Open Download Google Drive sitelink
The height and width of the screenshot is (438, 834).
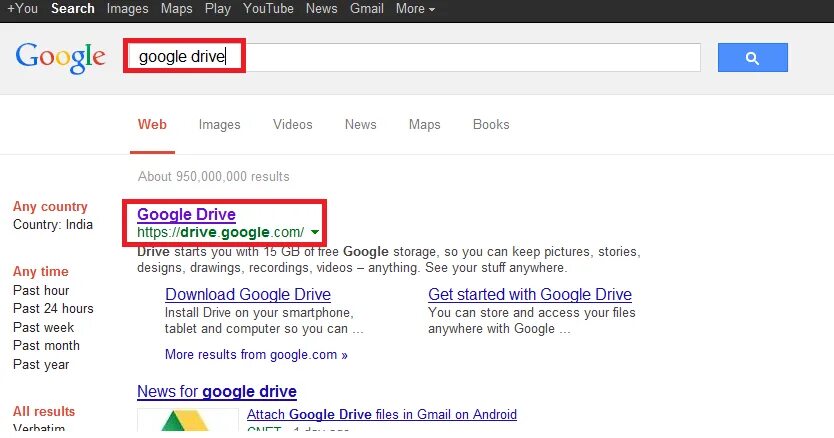[248, 294]
